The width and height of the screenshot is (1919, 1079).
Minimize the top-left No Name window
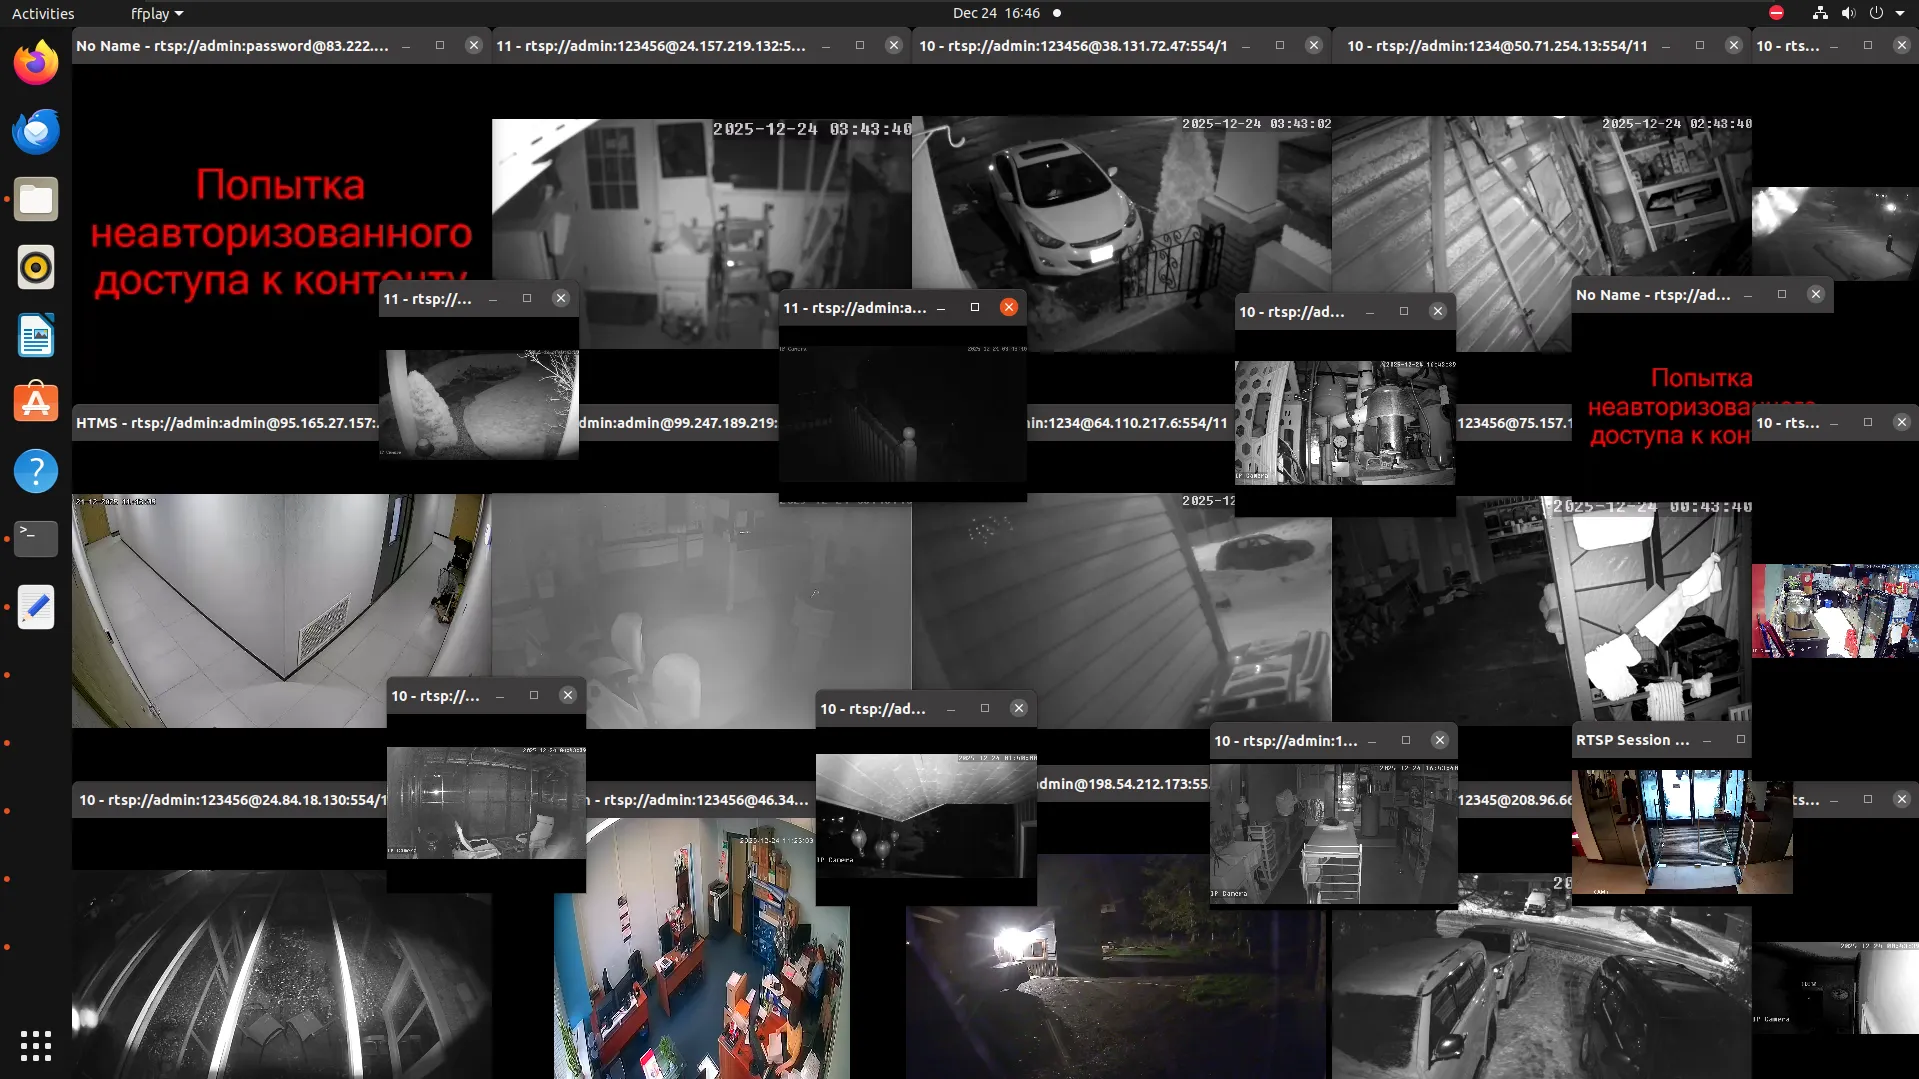point(406,46)
